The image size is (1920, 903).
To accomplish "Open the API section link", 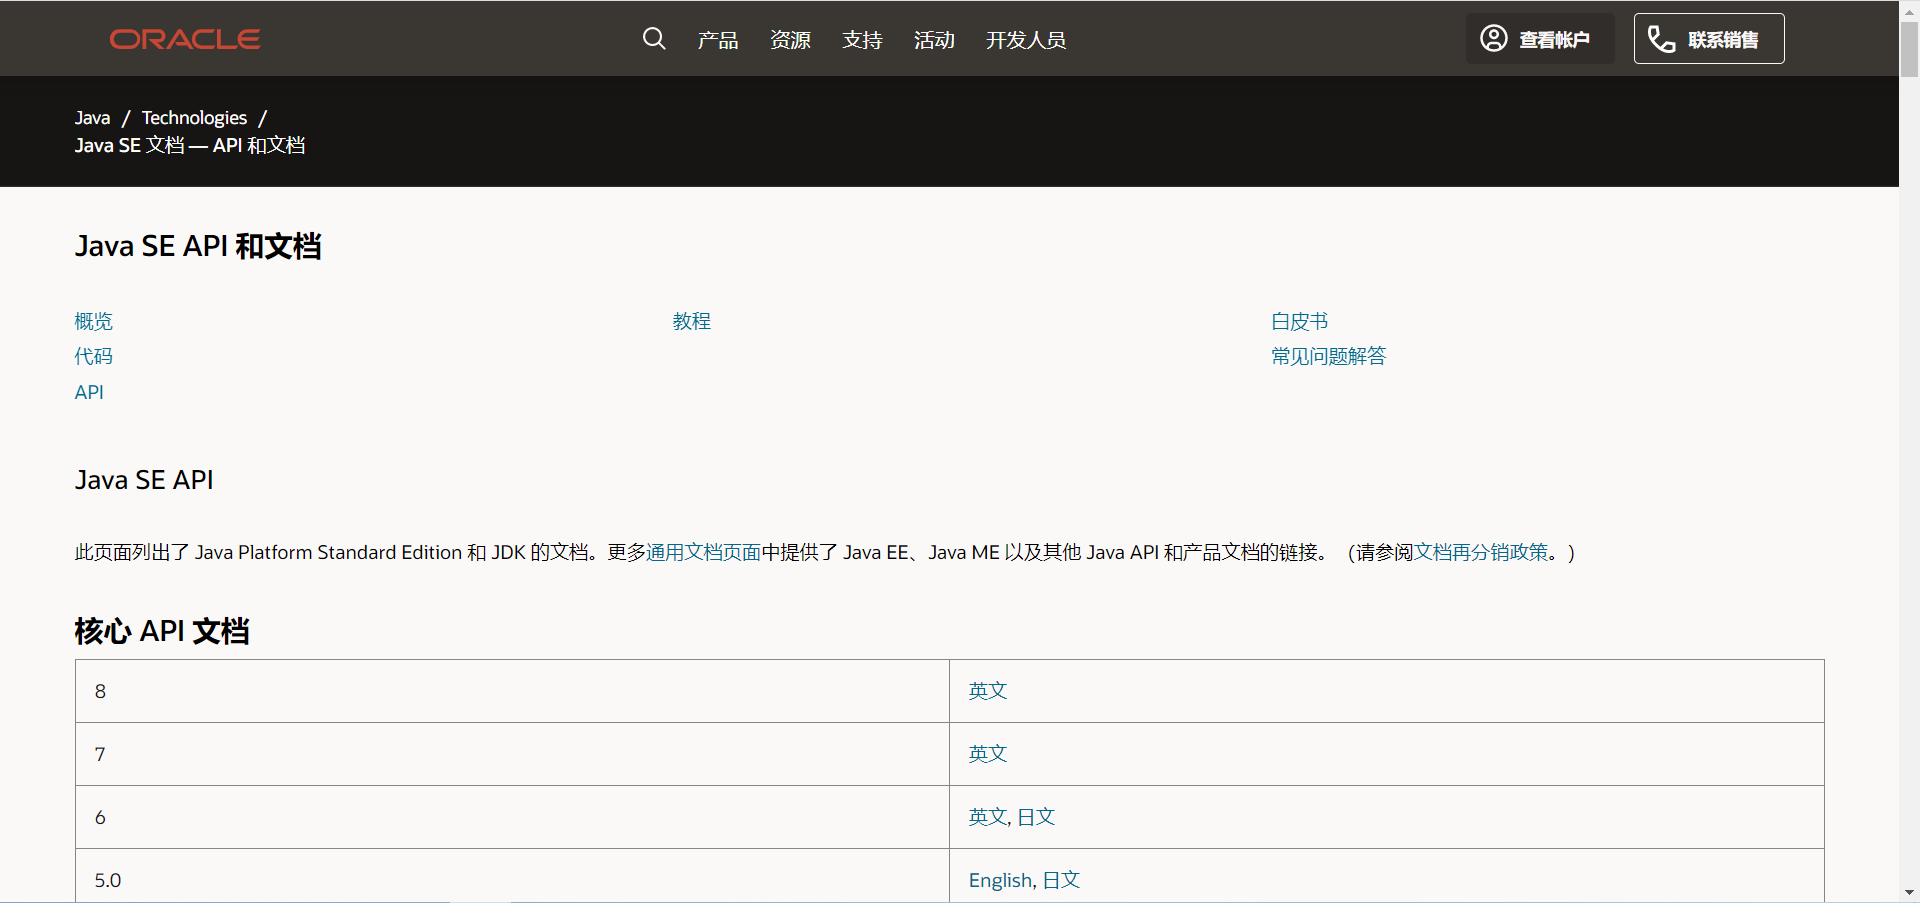I will click(89, 392).
